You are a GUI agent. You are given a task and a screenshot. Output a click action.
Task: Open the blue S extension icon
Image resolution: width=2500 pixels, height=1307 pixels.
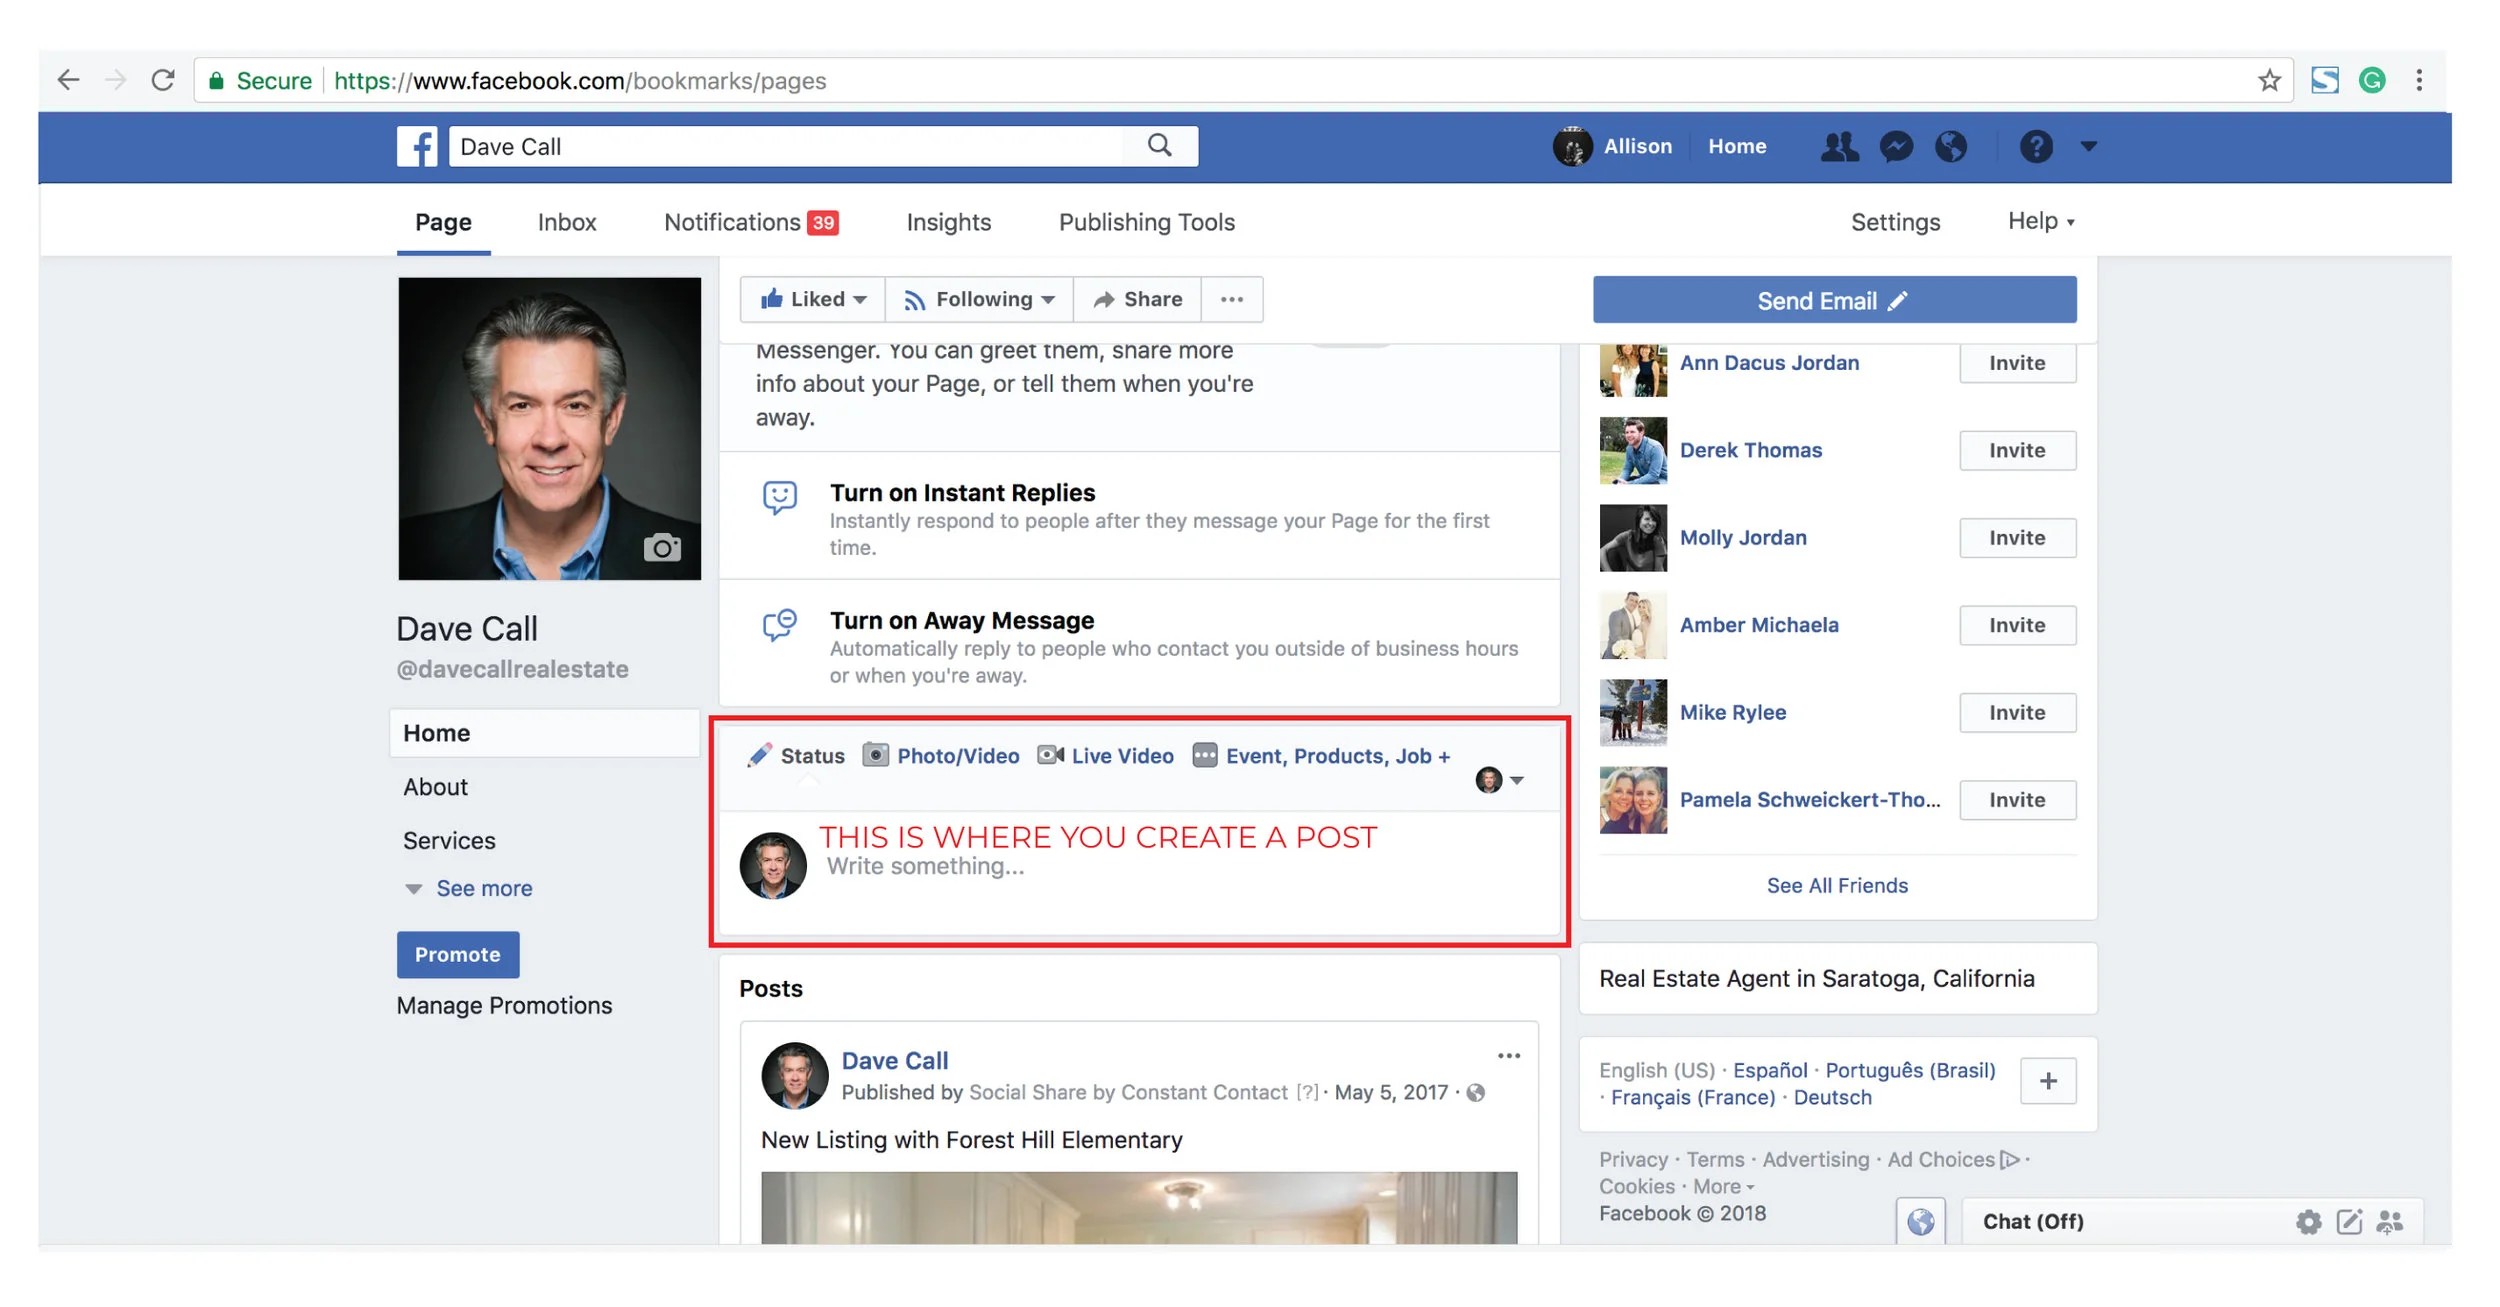(2324, 80)
